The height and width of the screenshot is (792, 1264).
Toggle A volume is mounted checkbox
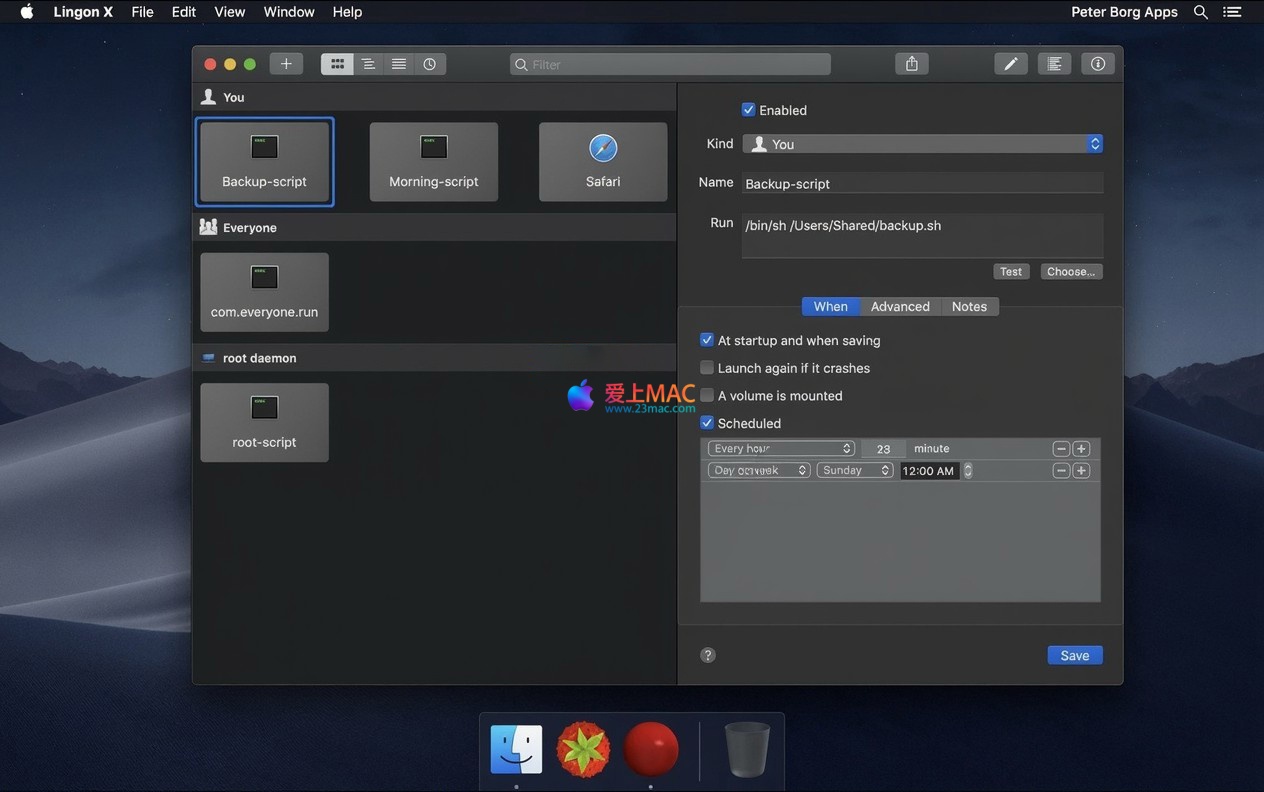click(x=707, y=396)
